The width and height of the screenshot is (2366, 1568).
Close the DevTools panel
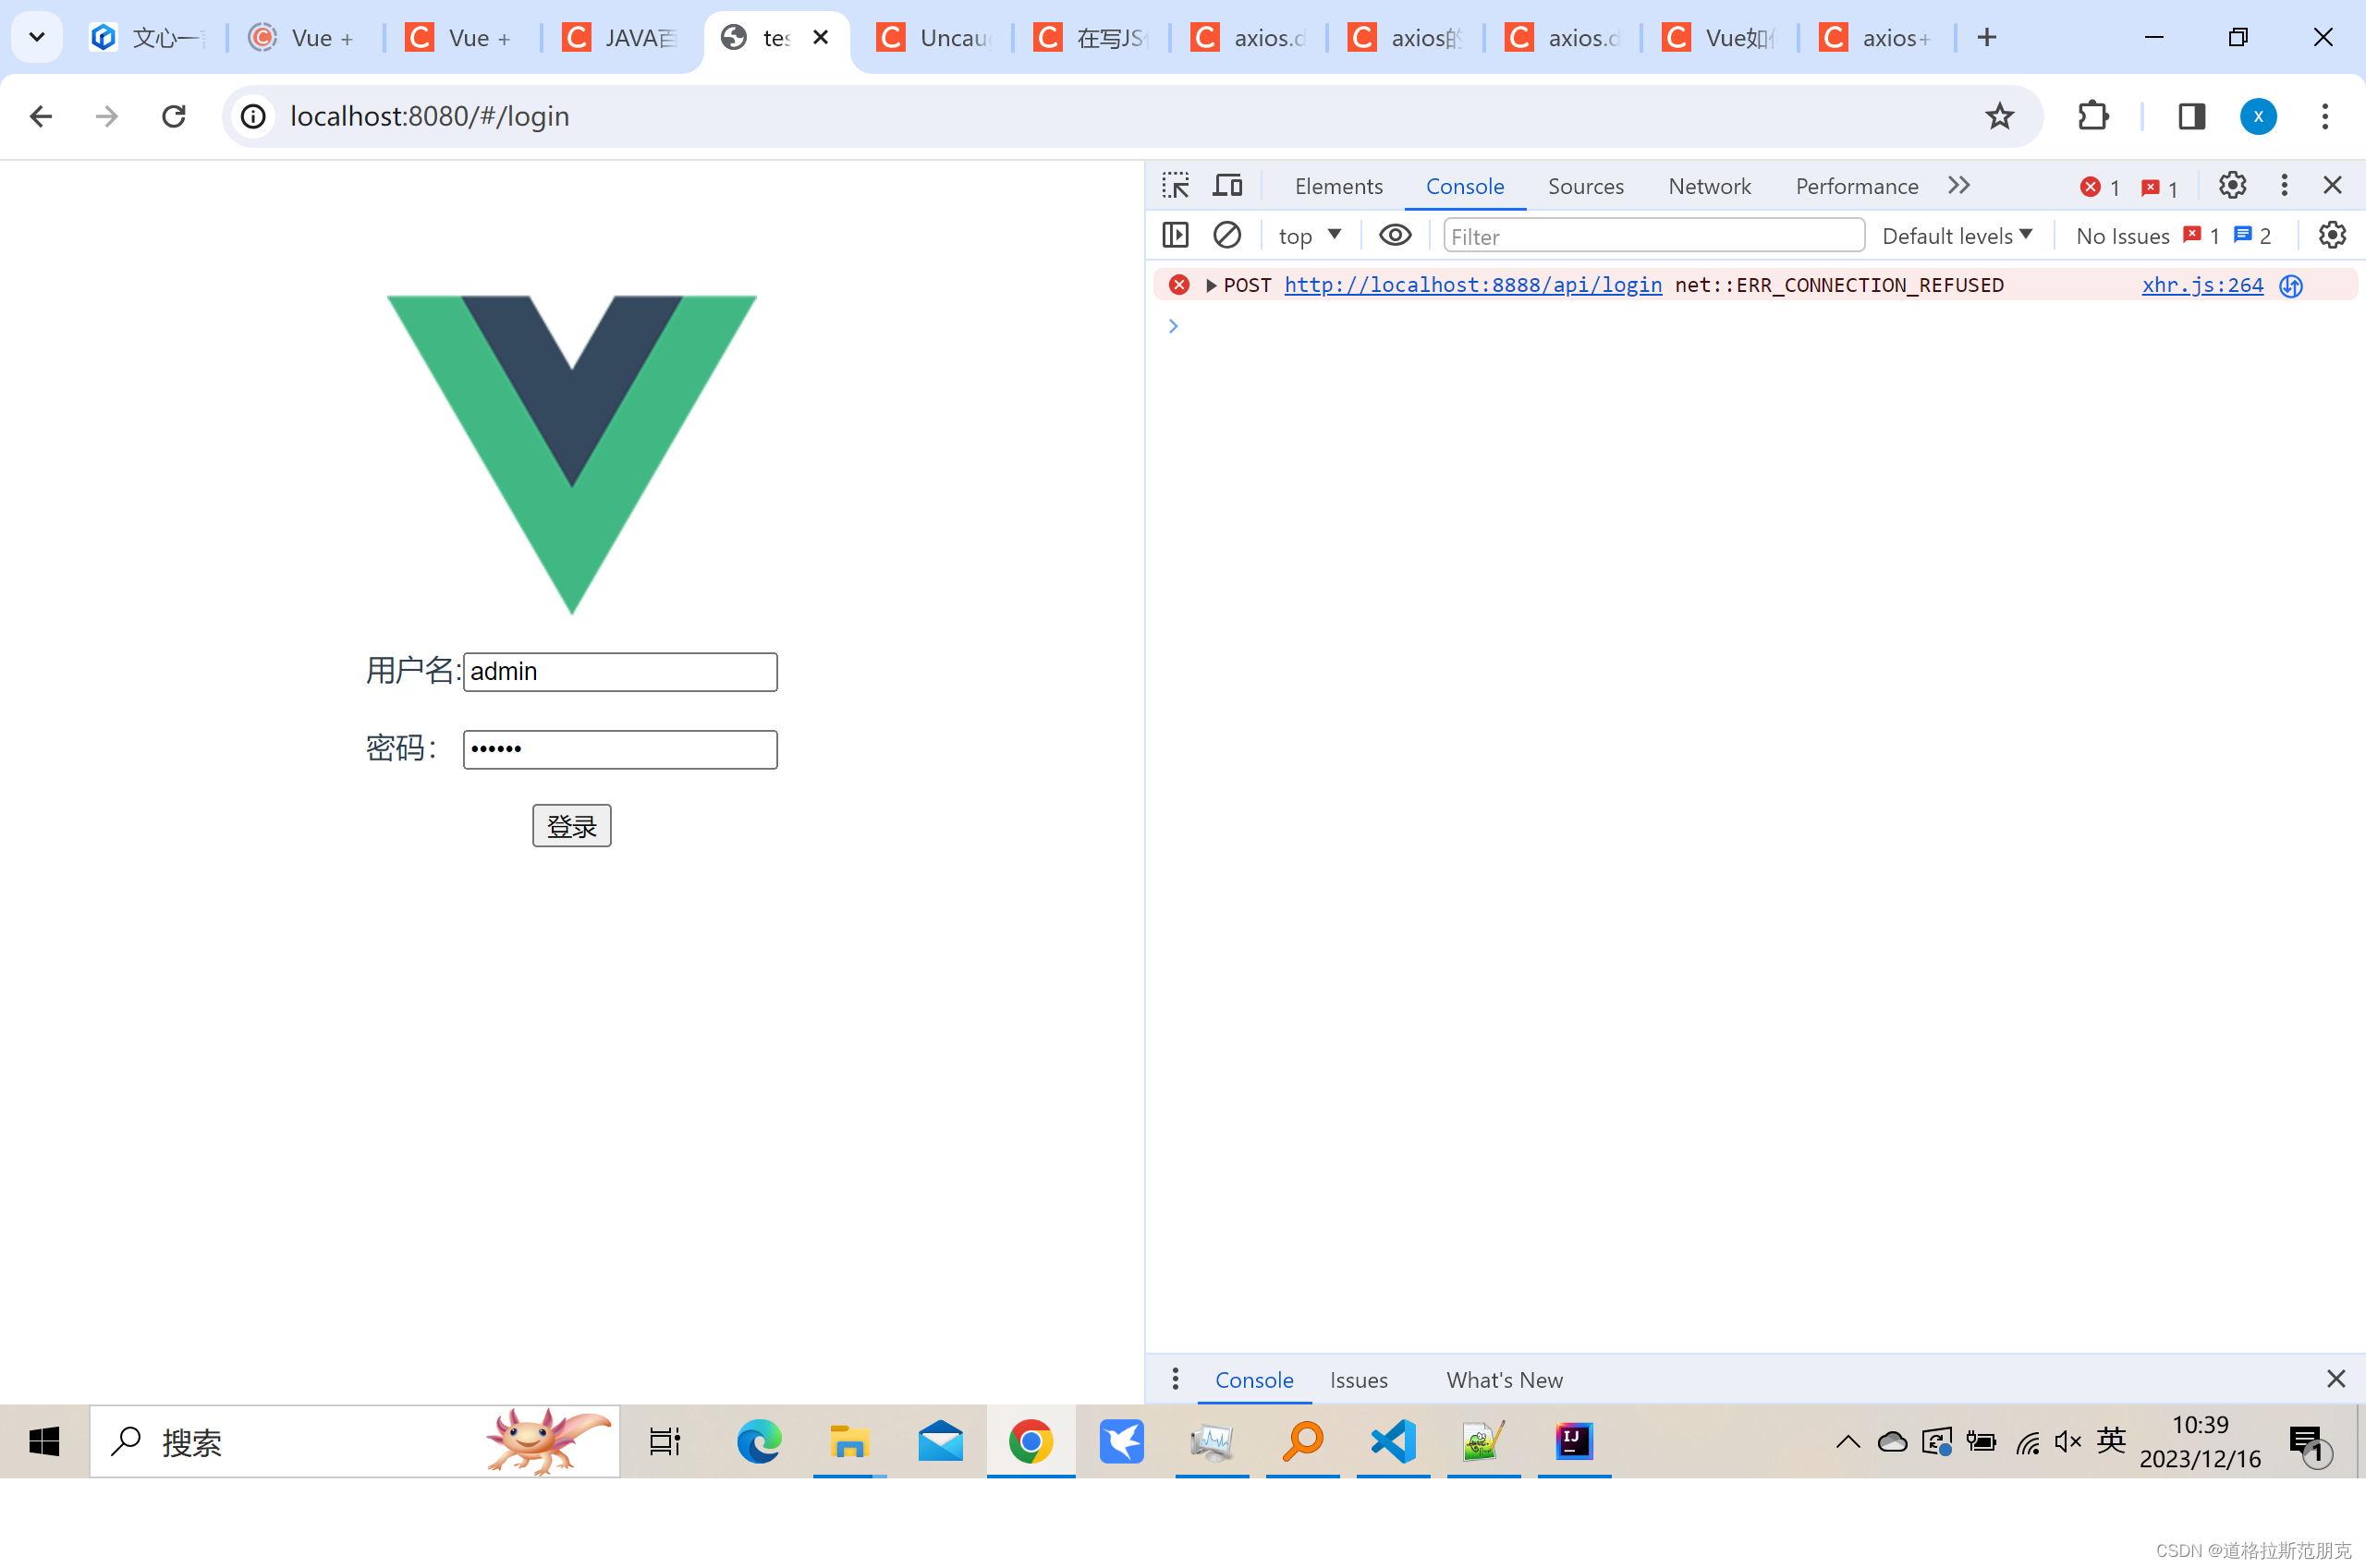[x=2332, y=185]
